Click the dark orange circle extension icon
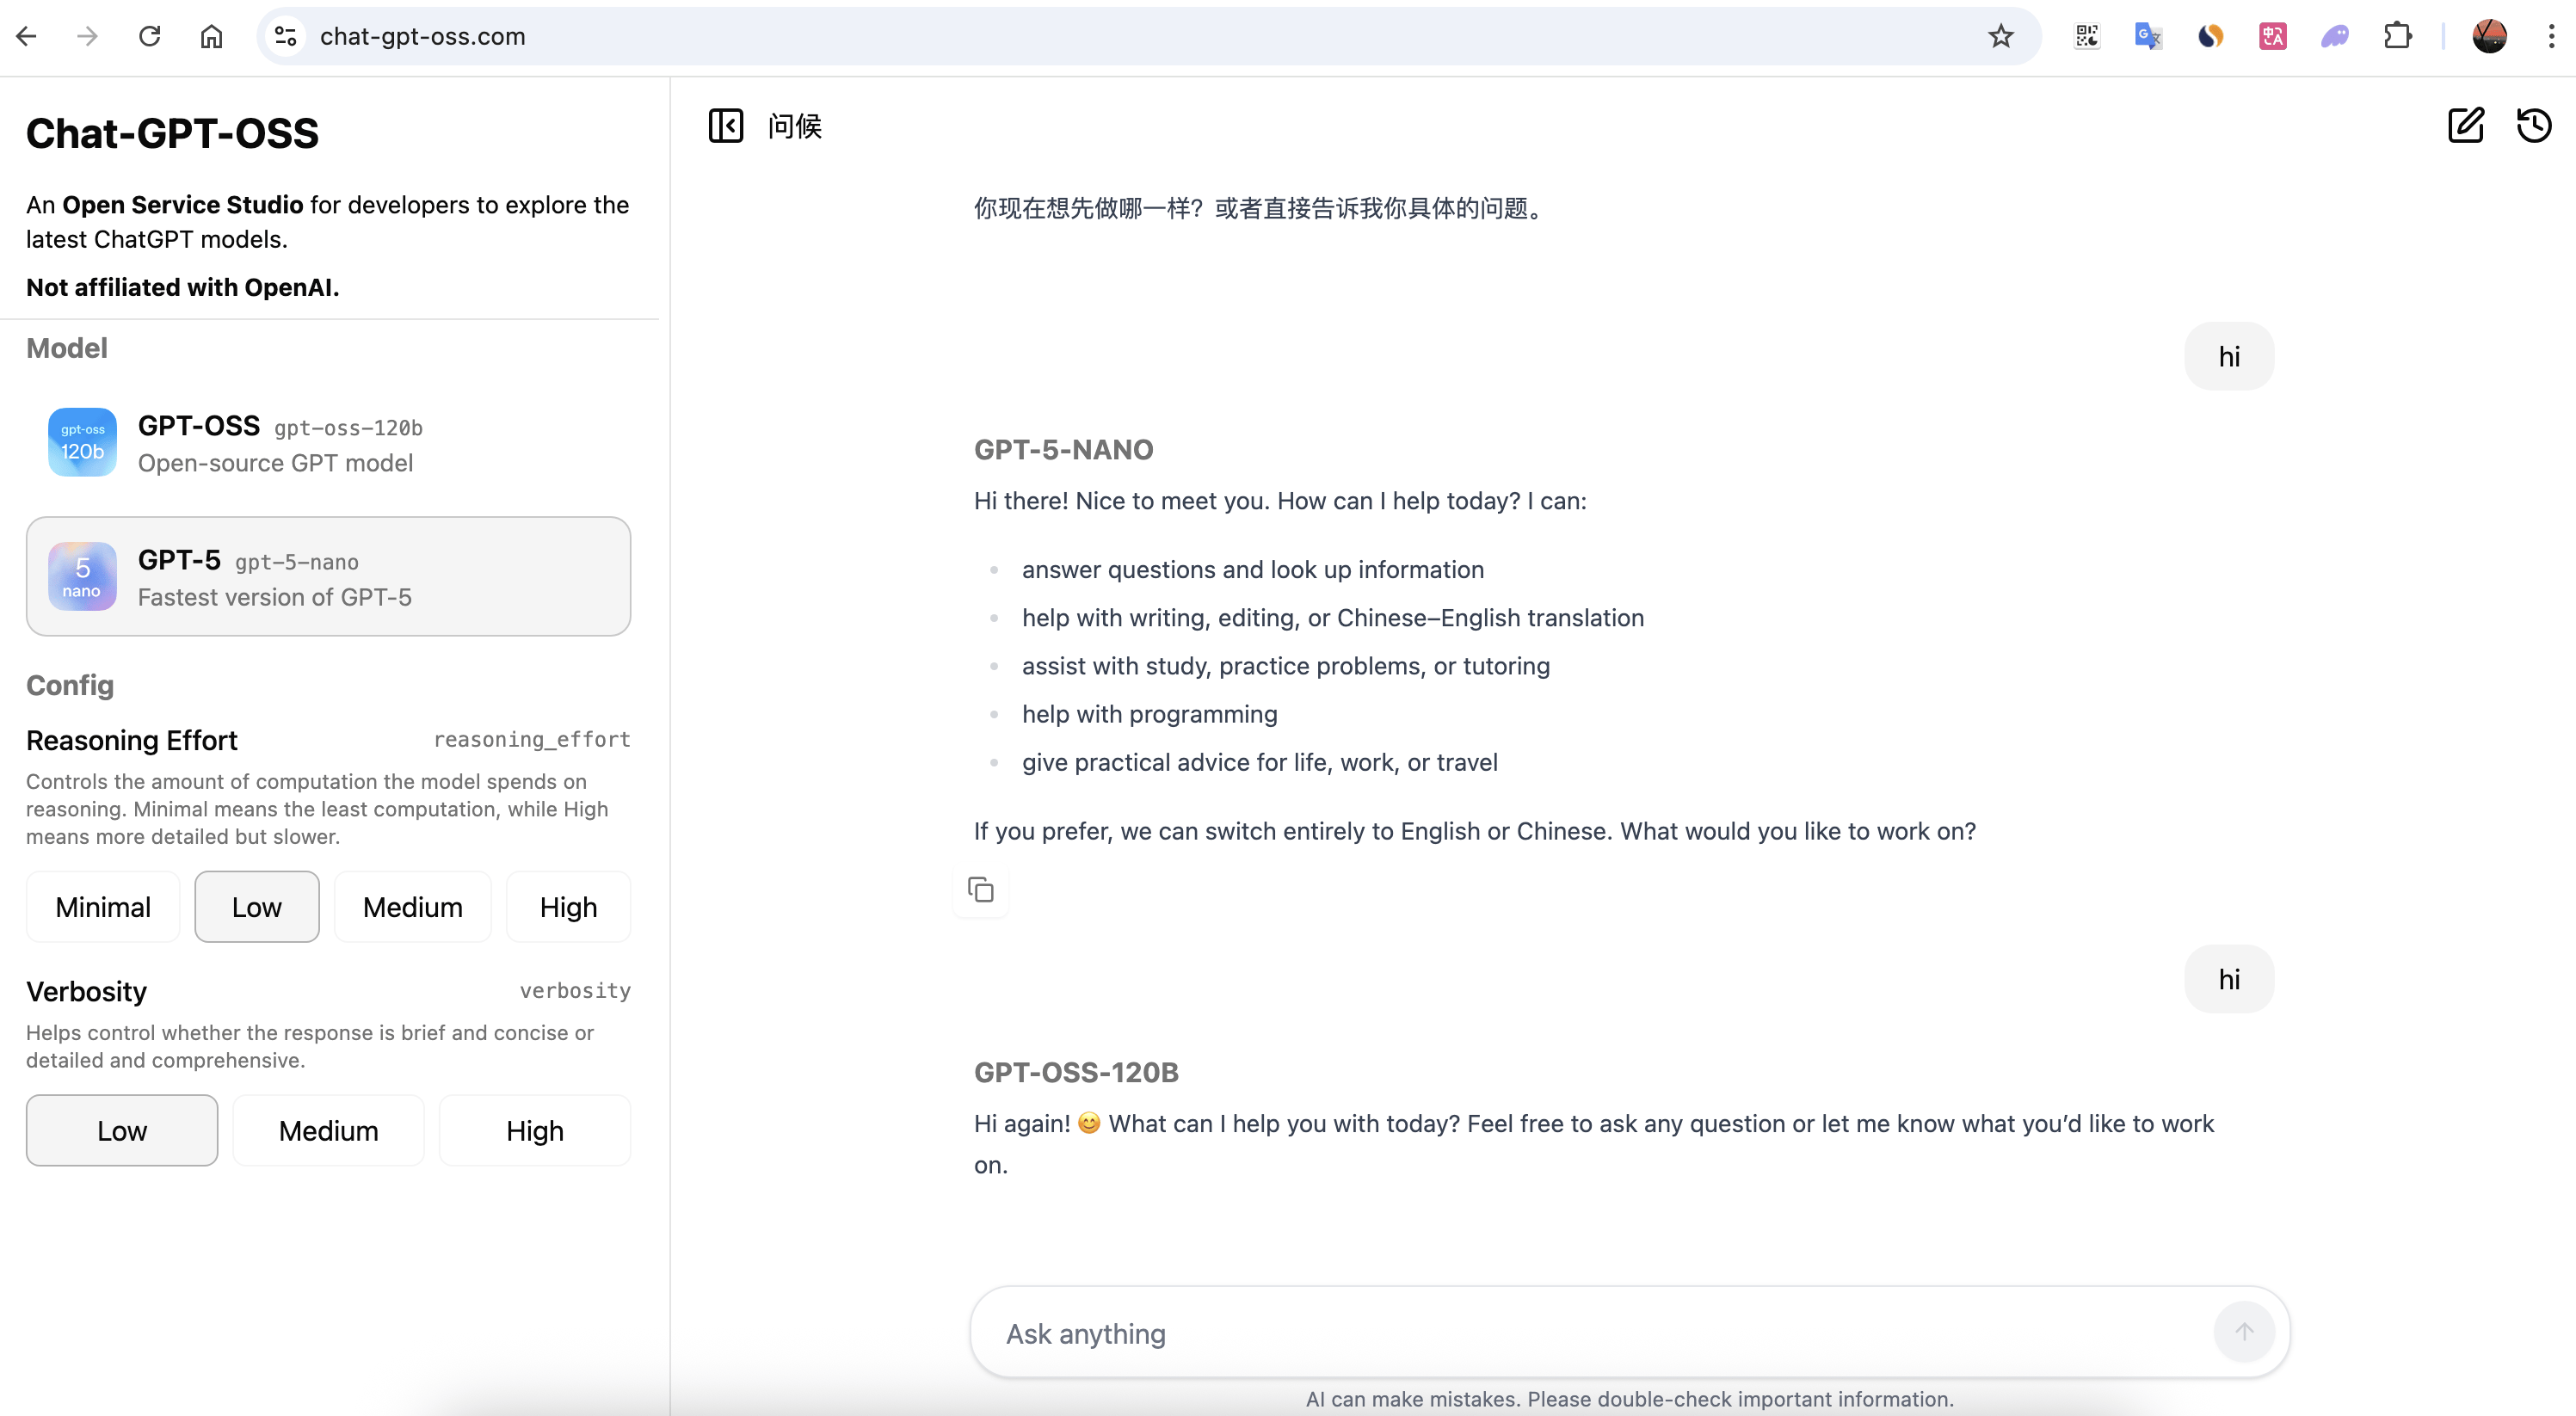The image size is (2576, 1416). (2210, 37)
